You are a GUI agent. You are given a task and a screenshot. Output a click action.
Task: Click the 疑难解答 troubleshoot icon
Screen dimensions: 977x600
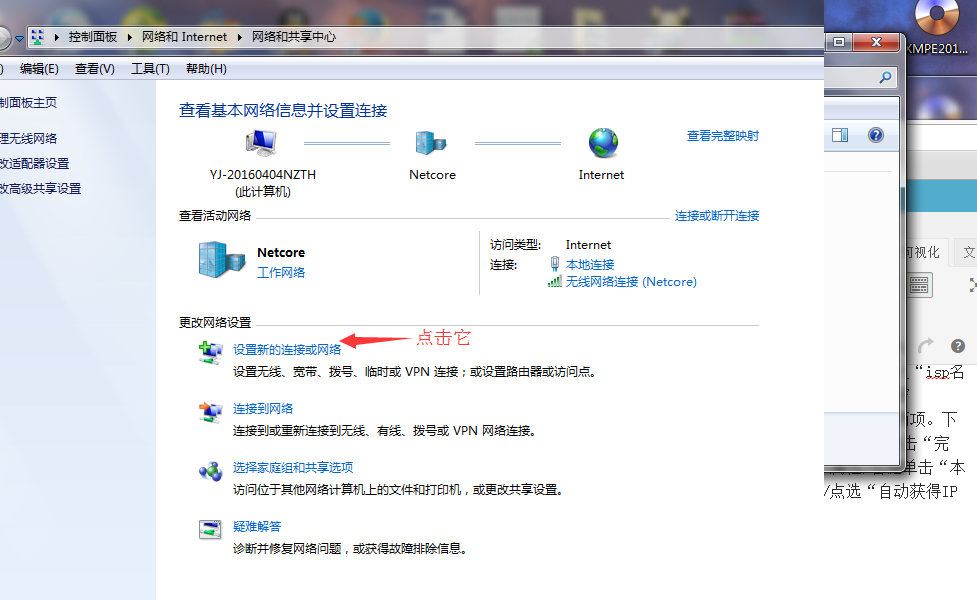pyautogui.click(x=210, y=529)
